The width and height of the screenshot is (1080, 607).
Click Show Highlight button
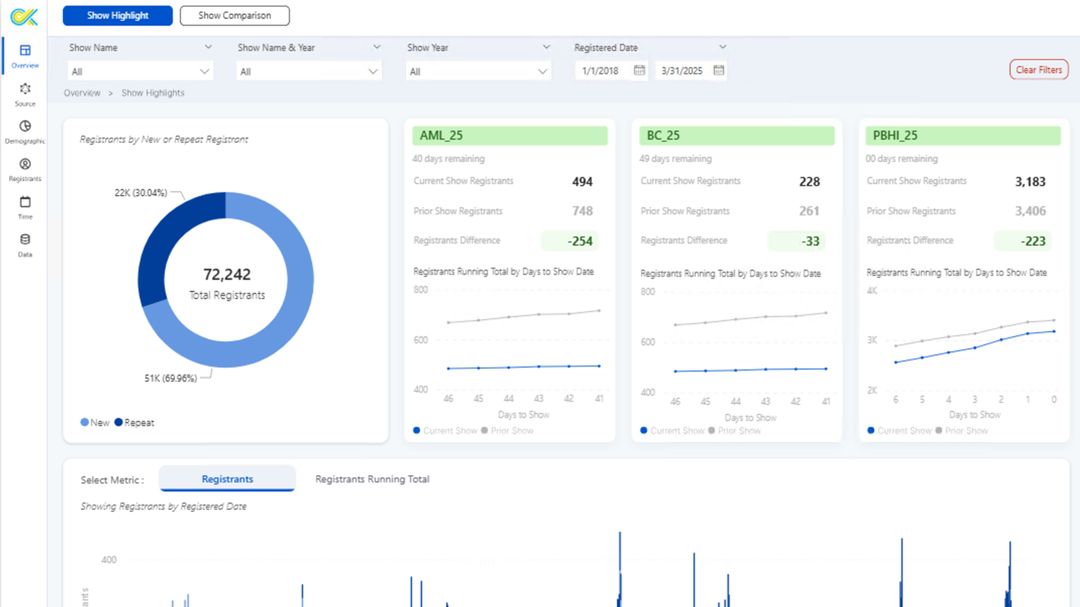[x=117, y=15]
